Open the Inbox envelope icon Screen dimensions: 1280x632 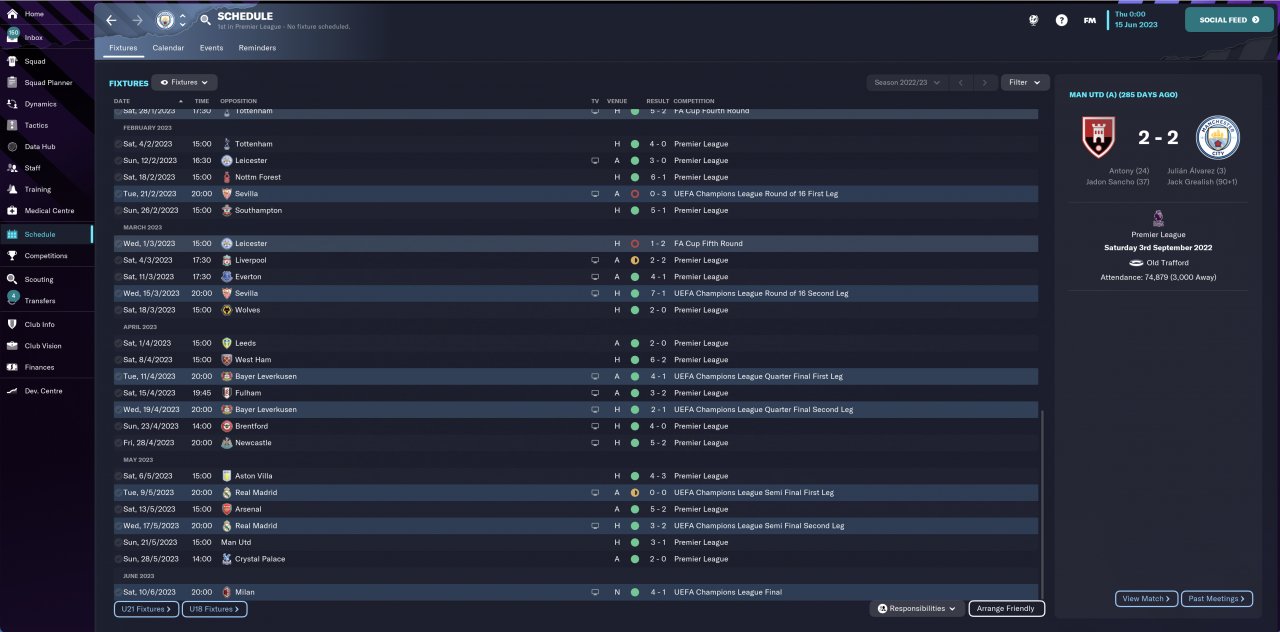13,37
